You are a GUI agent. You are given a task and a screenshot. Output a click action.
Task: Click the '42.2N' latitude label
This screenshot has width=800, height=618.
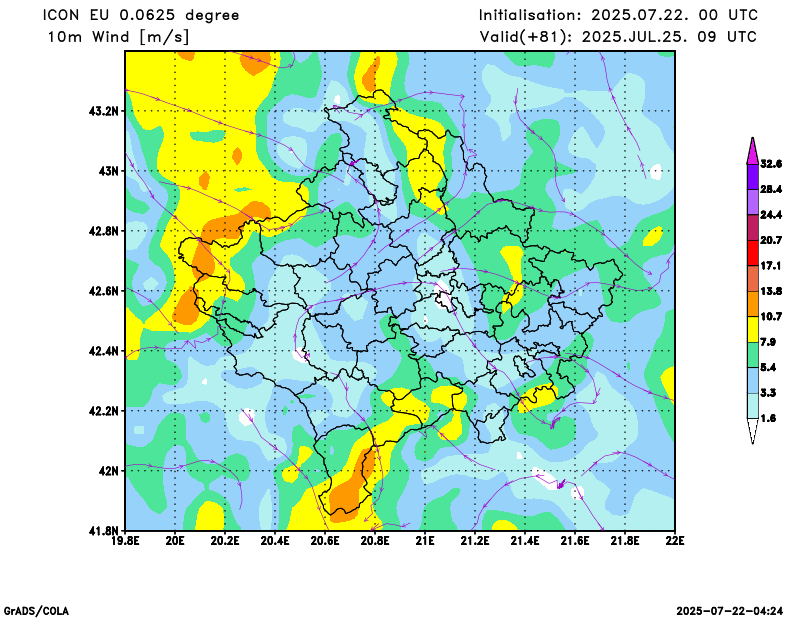tap(104, 410)
